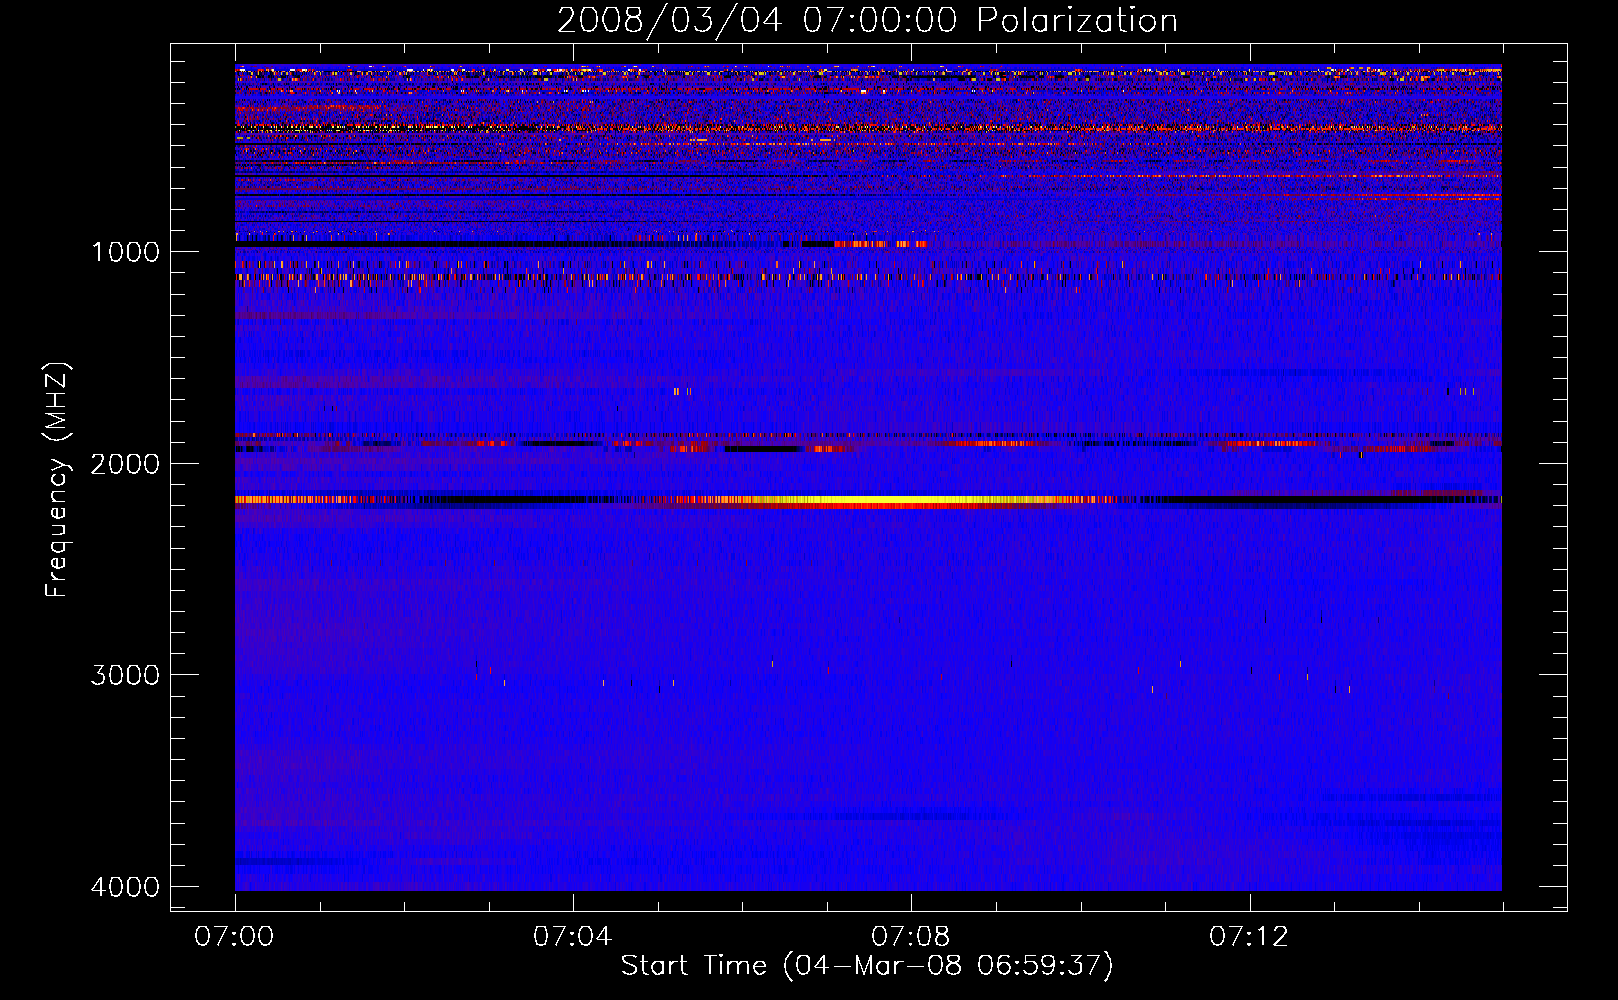Click the '1000' frequency tick label
This screenshot has height=1000, width=1618.
pyautogui.click(x=125, y=252)
